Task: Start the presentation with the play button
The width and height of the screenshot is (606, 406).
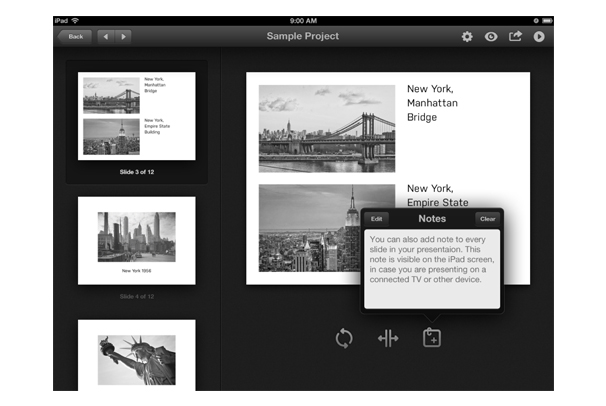Action: pyautogui.click(x=540, y=37)
